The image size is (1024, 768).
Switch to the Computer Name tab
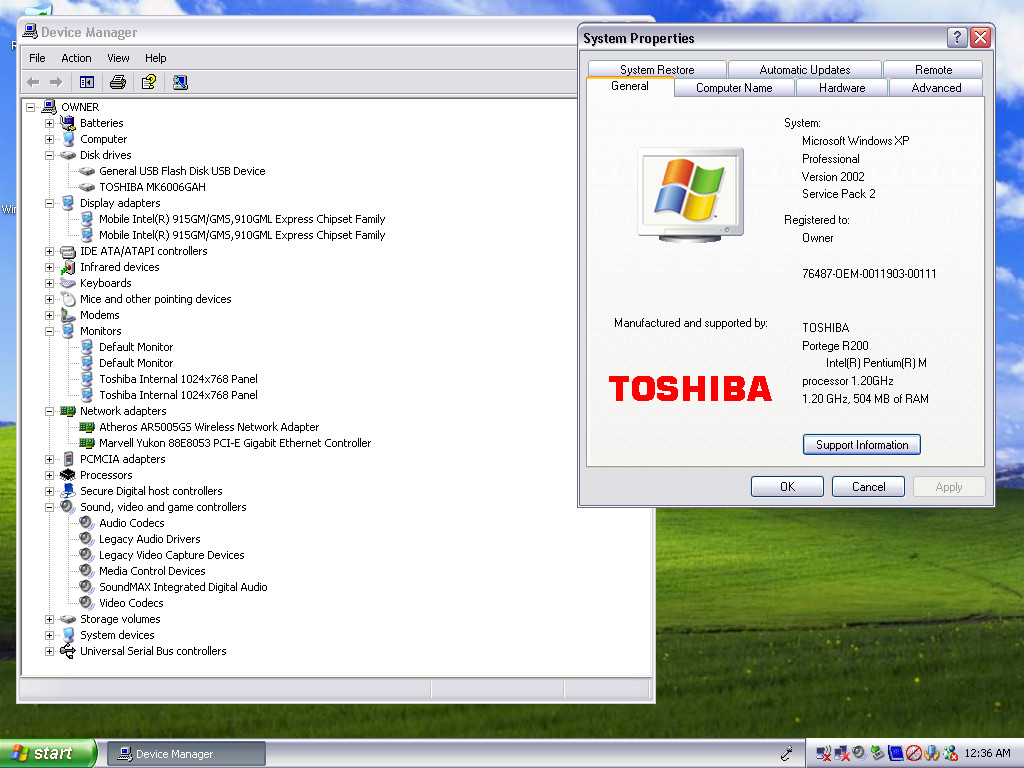pos(734,88)
